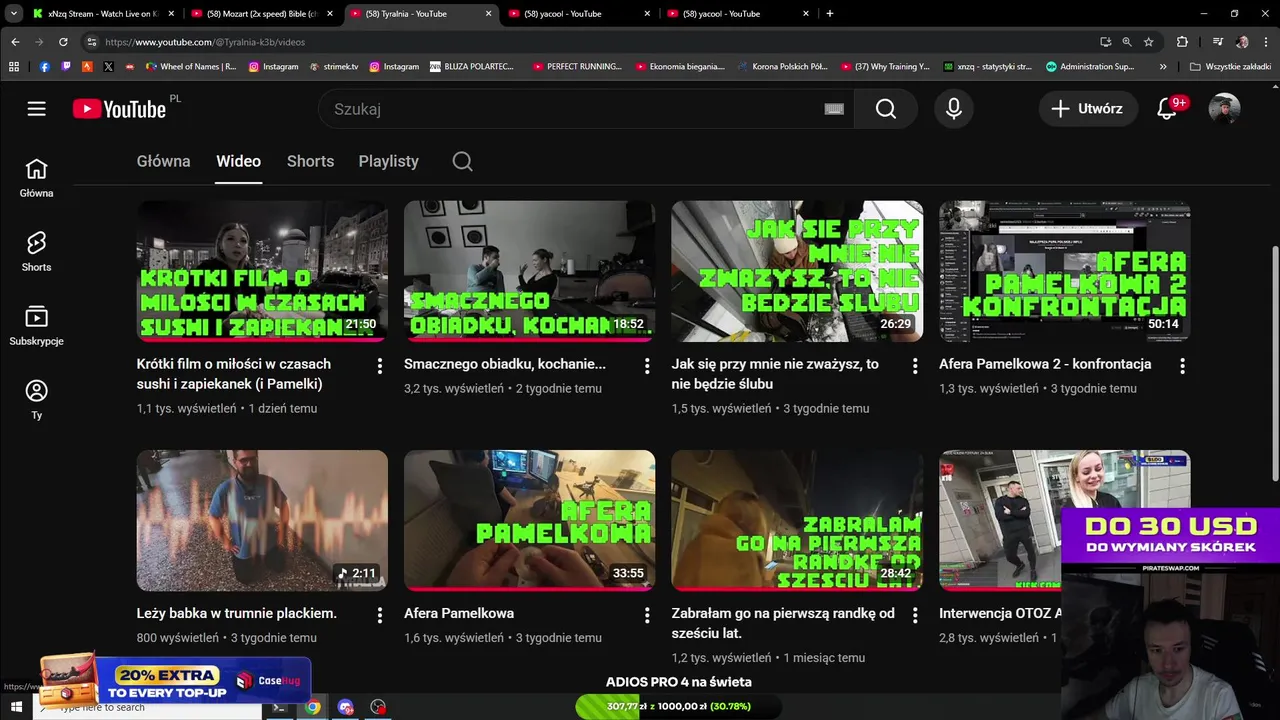Open the 'Wheel of Names' bookmark
The width and height of the screenshot is (1280, 720).
tap(191, 67)
